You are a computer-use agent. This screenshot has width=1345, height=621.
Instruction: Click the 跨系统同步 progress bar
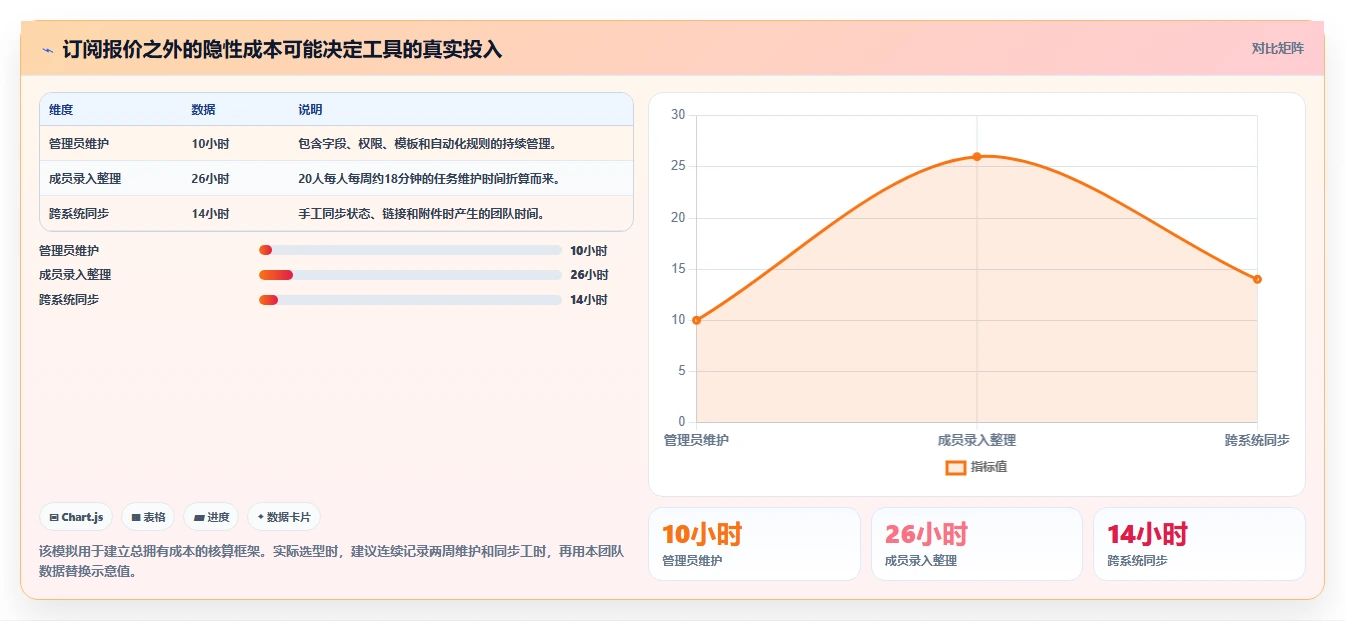tap(410, 300)
